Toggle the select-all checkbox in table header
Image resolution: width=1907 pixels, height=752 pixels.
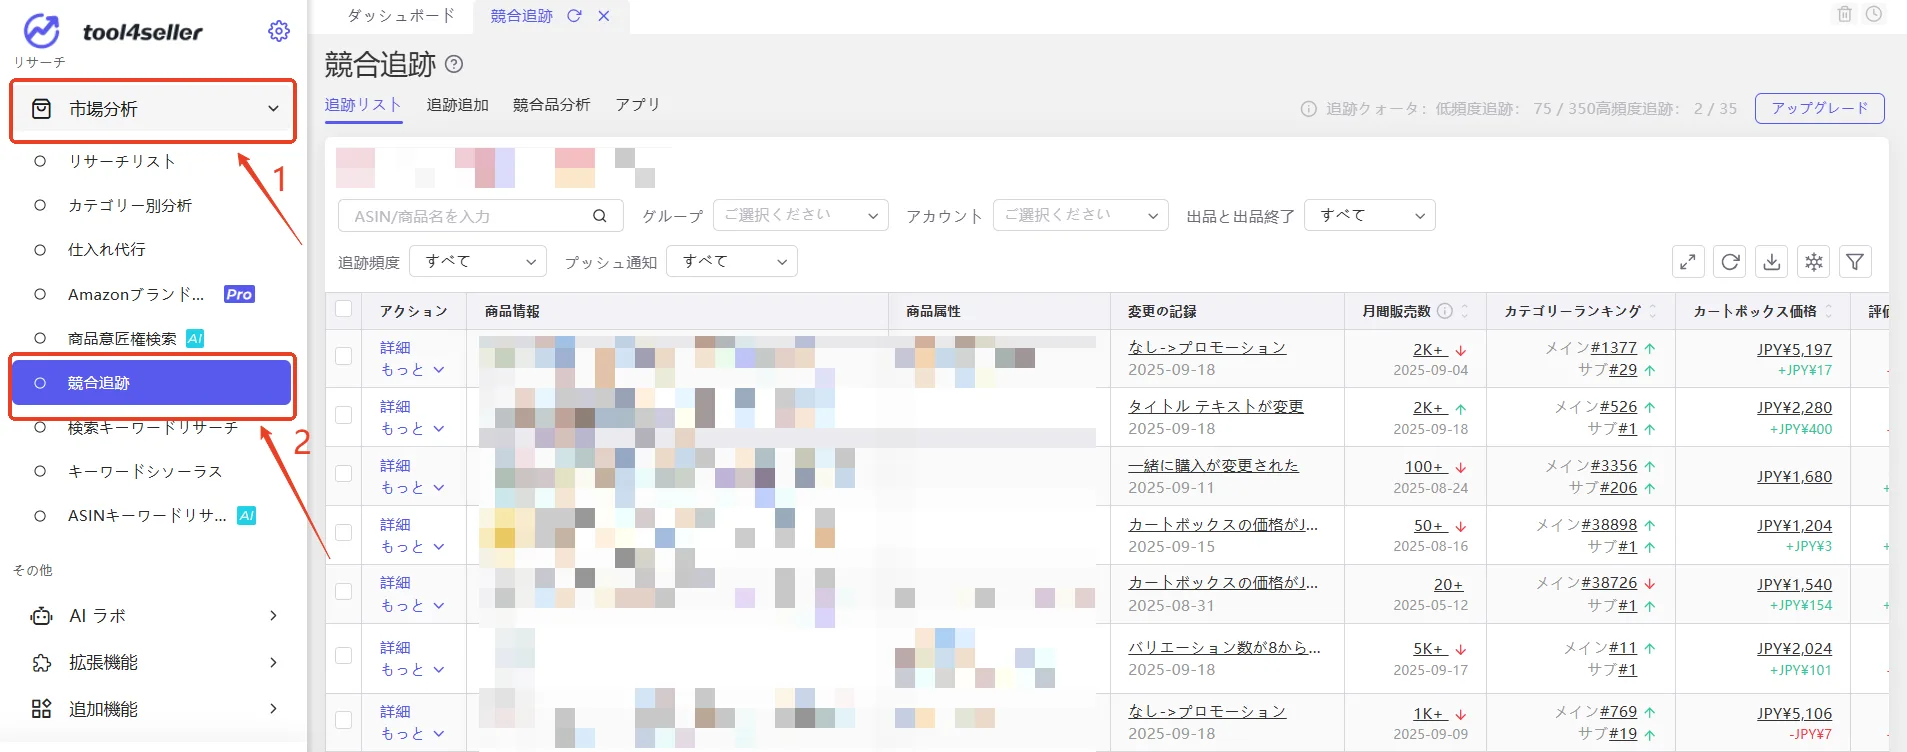pos(344,309)
